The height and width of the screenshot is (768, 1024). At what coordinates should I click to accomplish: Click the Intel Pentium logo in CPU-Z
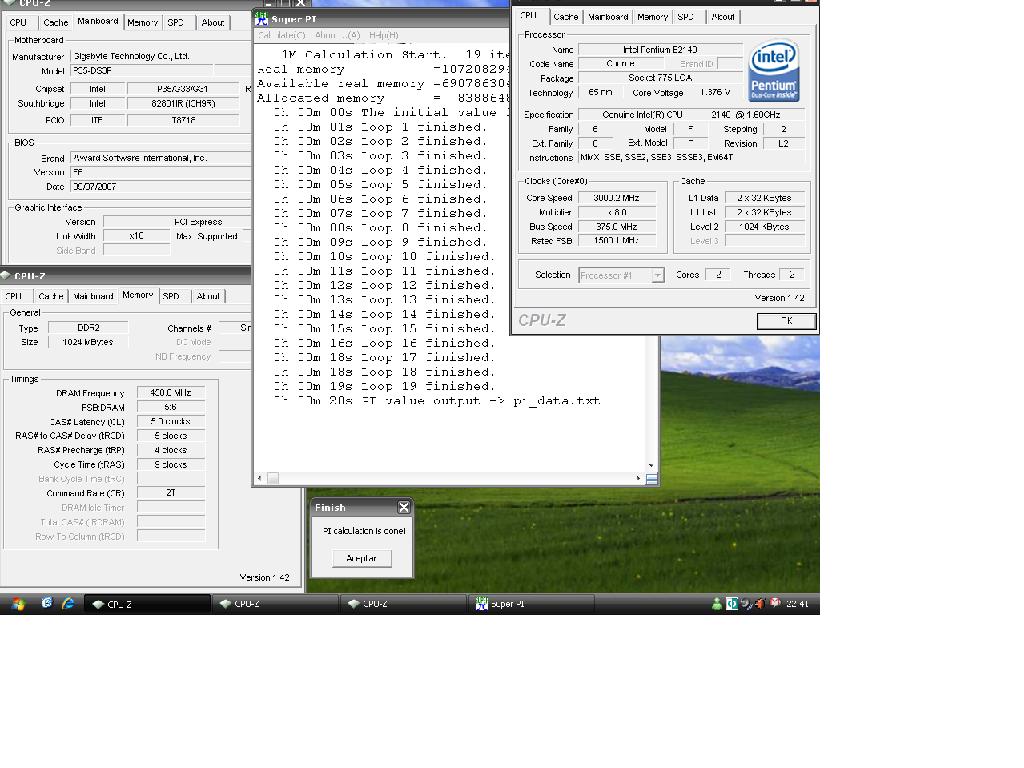(773, 70)
